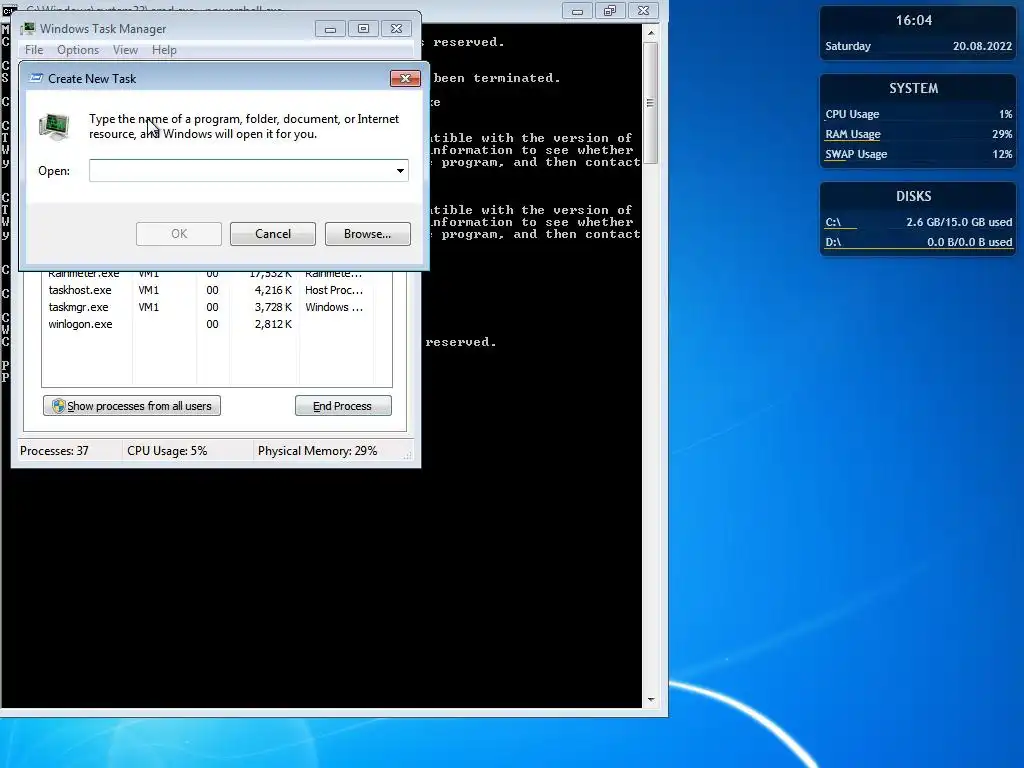
Task: Open the D:\ drive link in DISKS widget
Action: (x=833, y=242)
